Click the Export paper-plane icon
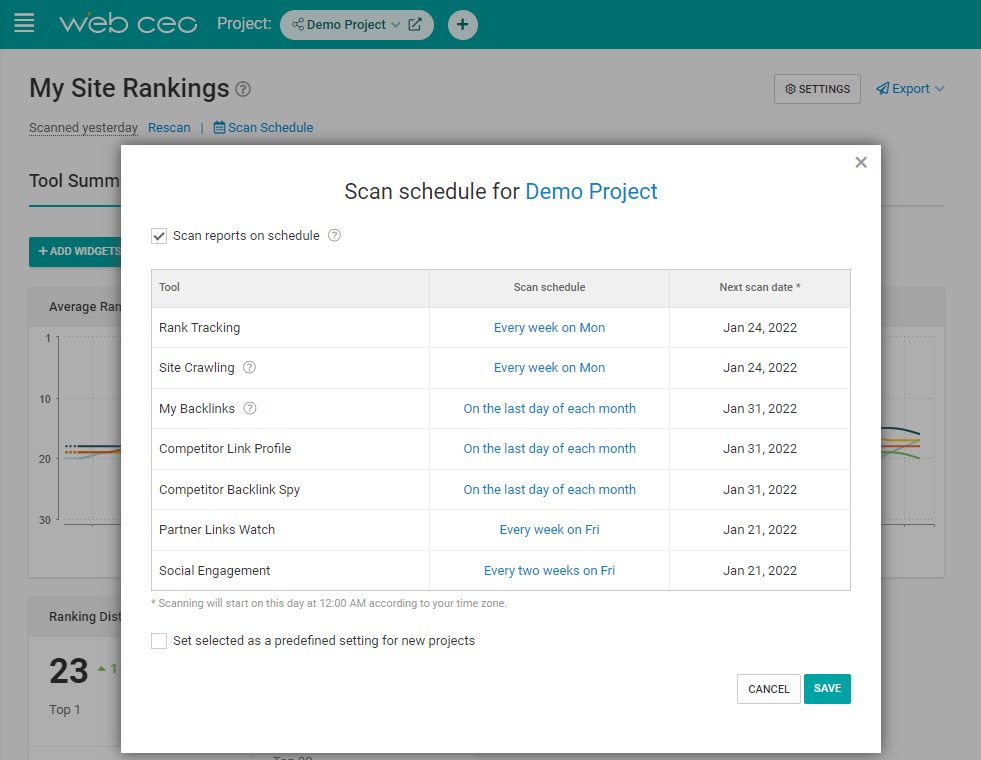981x760 pixels. [x=881, y=88]
